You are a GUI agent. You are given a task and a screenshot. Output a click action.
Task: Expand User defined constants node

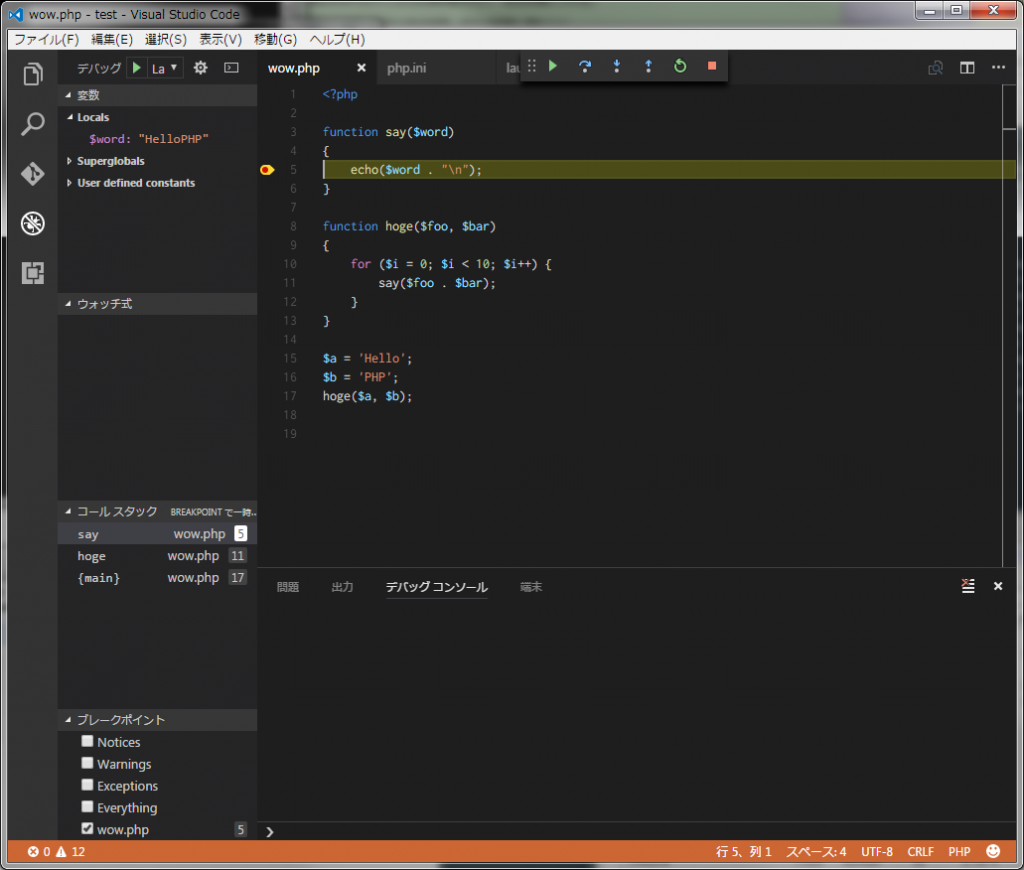click(69, 183)
